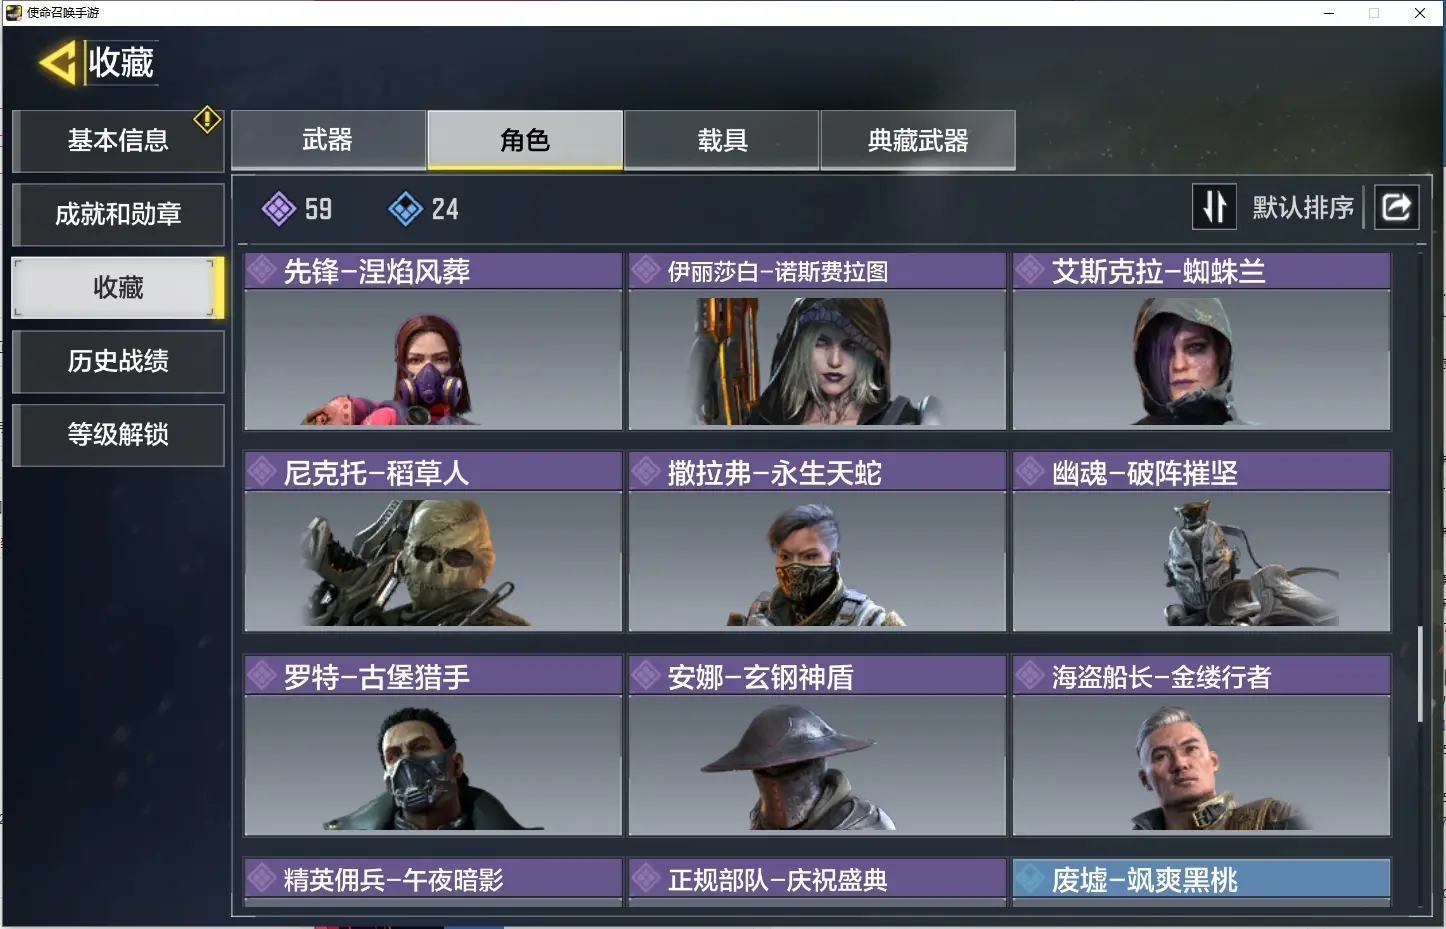The image size is (1446, 929).
Task: Select the 尼克托-稻草人 character card
Action: point(433,541)
